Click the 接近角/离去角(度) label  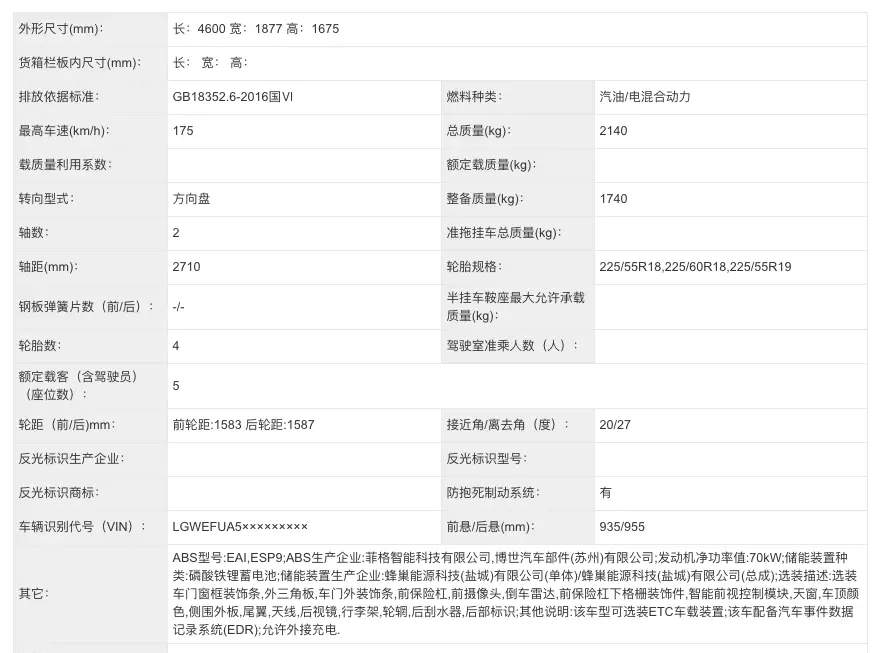(508, 425)
